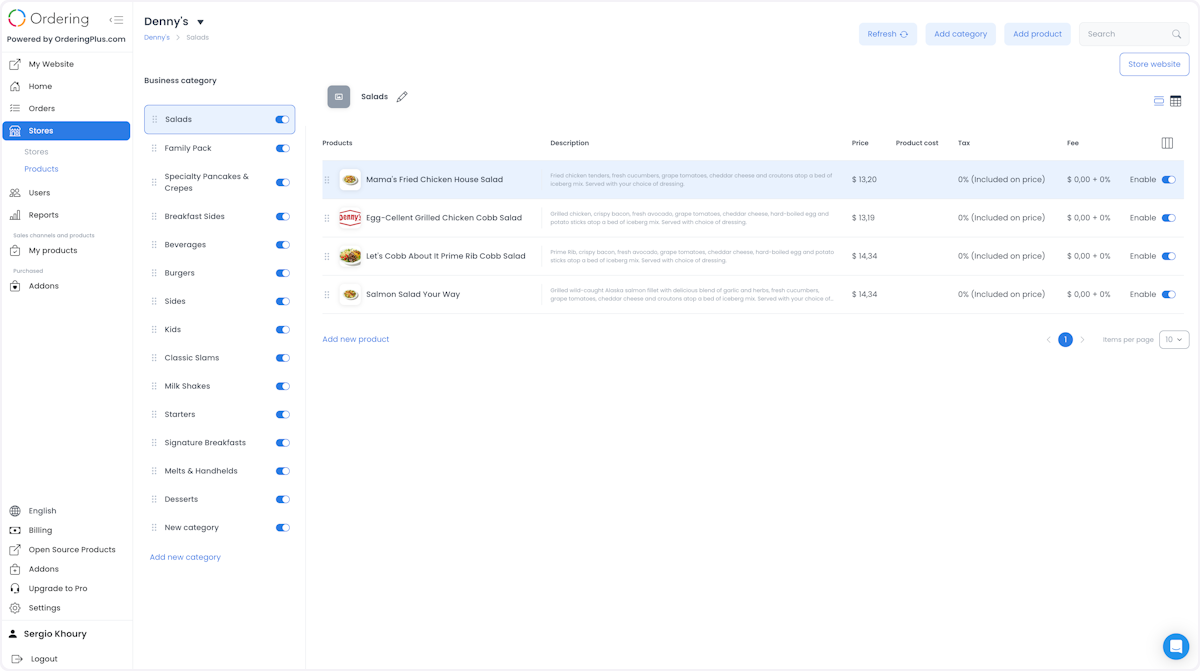Screen dimensions: 1200x671
Task: Click the Denny's breadcrumb link
Action: 157,38
